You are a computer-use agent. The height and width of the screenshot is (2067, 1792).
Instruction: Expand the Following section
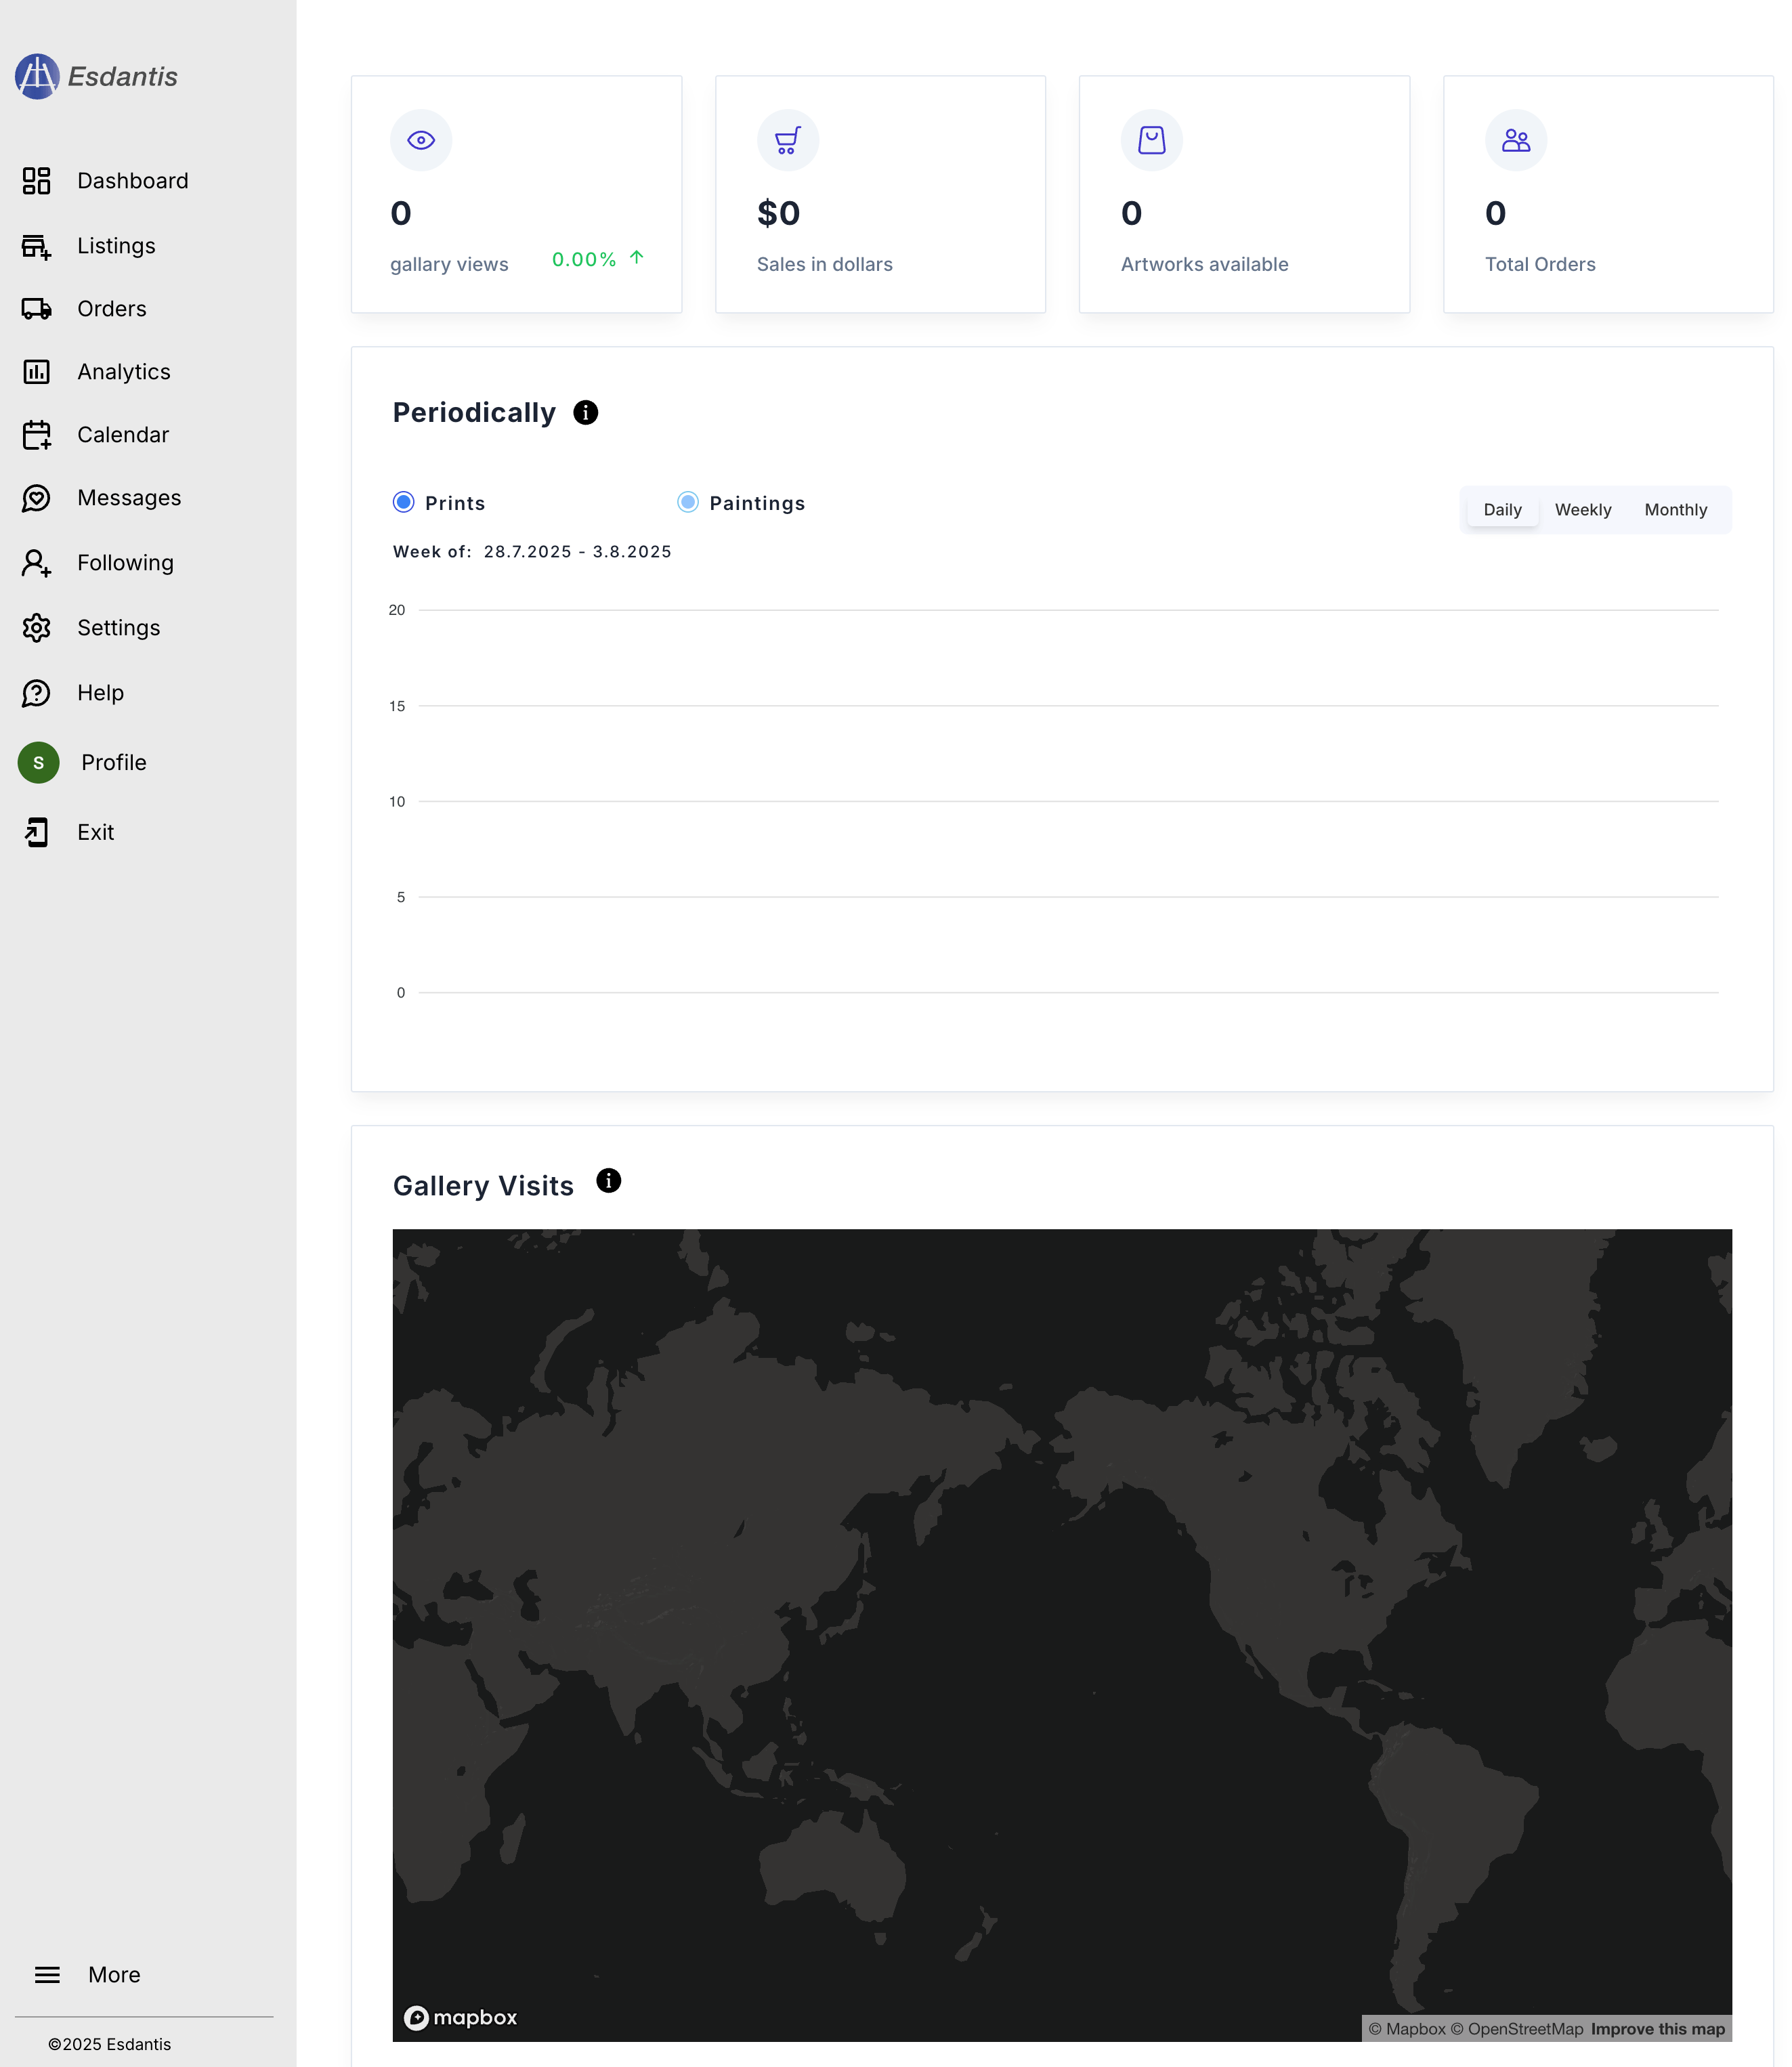[x=125, y=562]
